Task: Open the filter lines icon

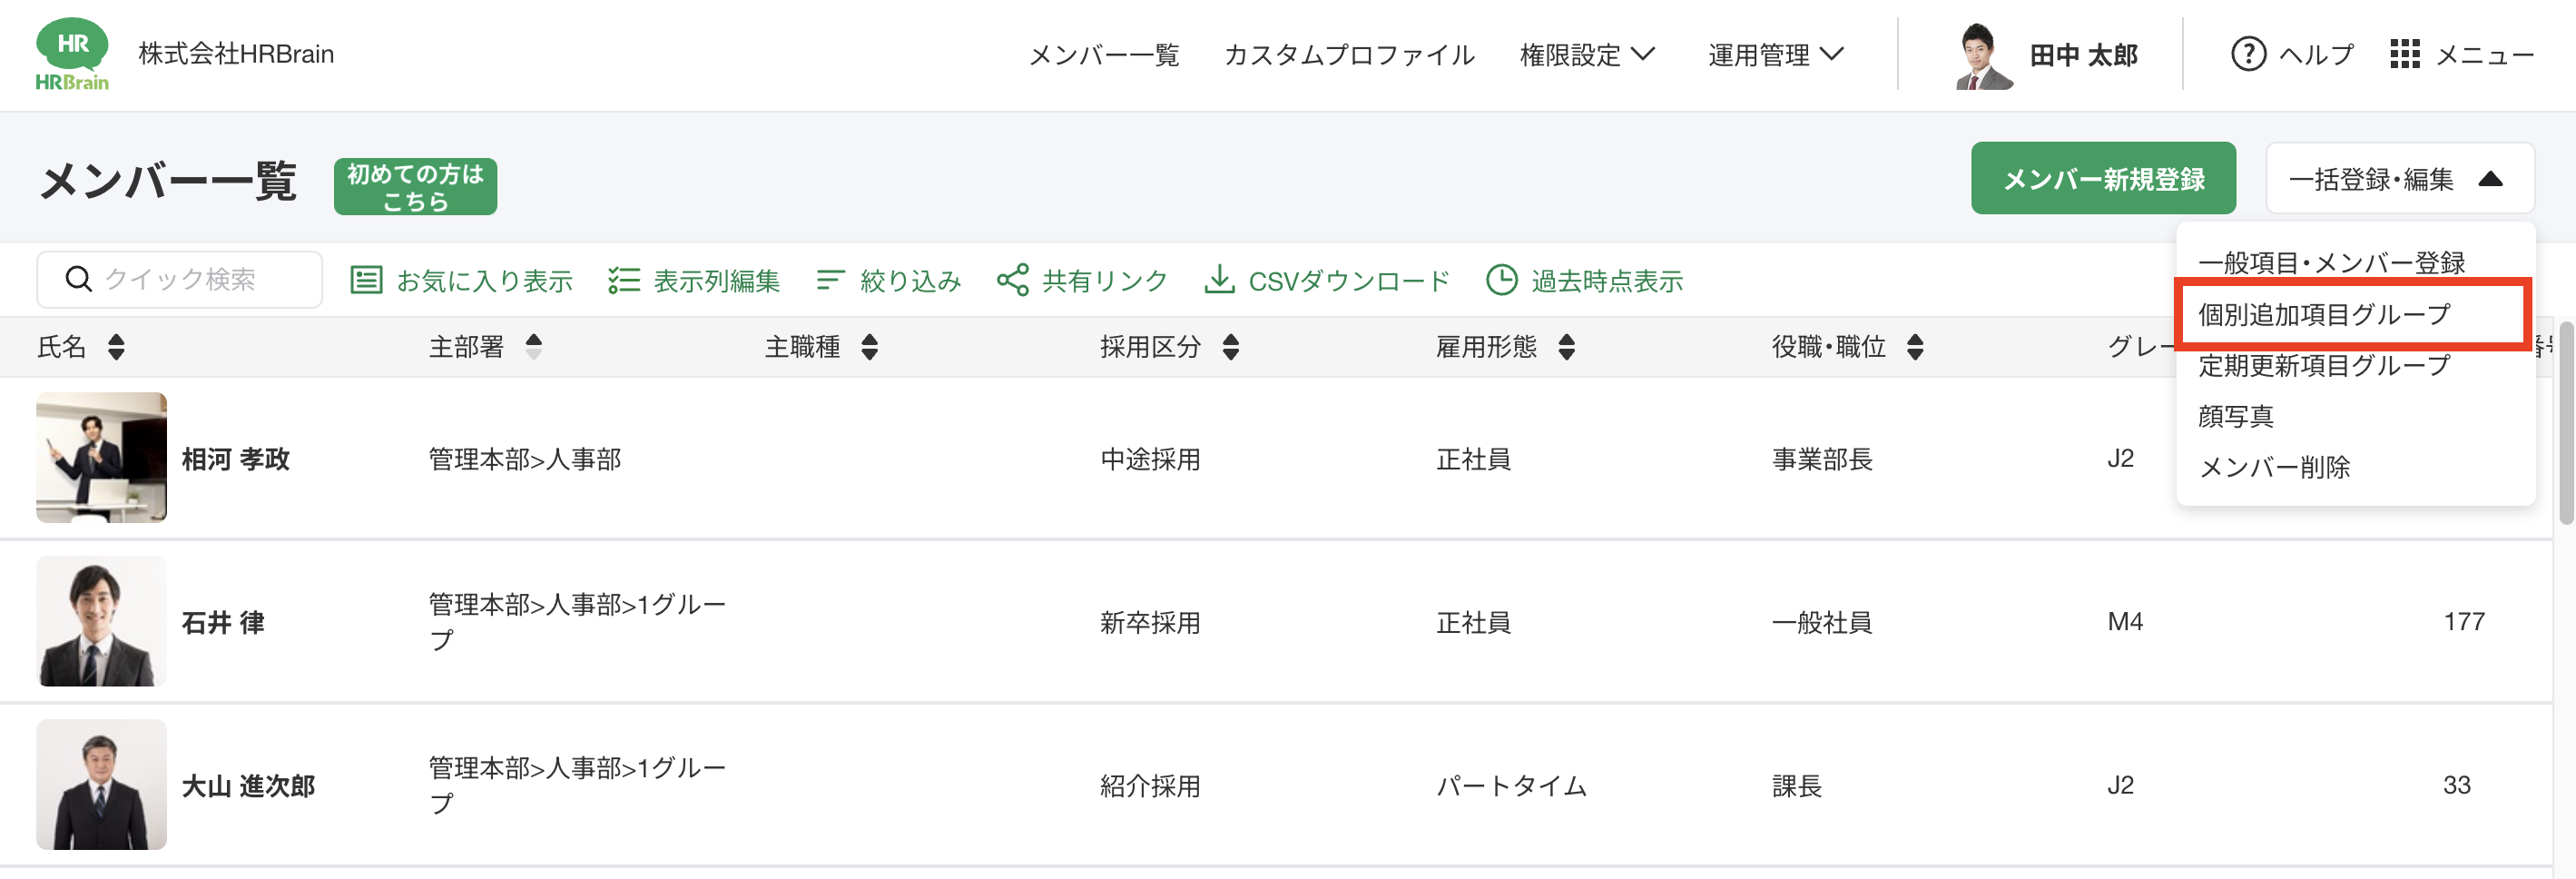Action: point(830,280)
